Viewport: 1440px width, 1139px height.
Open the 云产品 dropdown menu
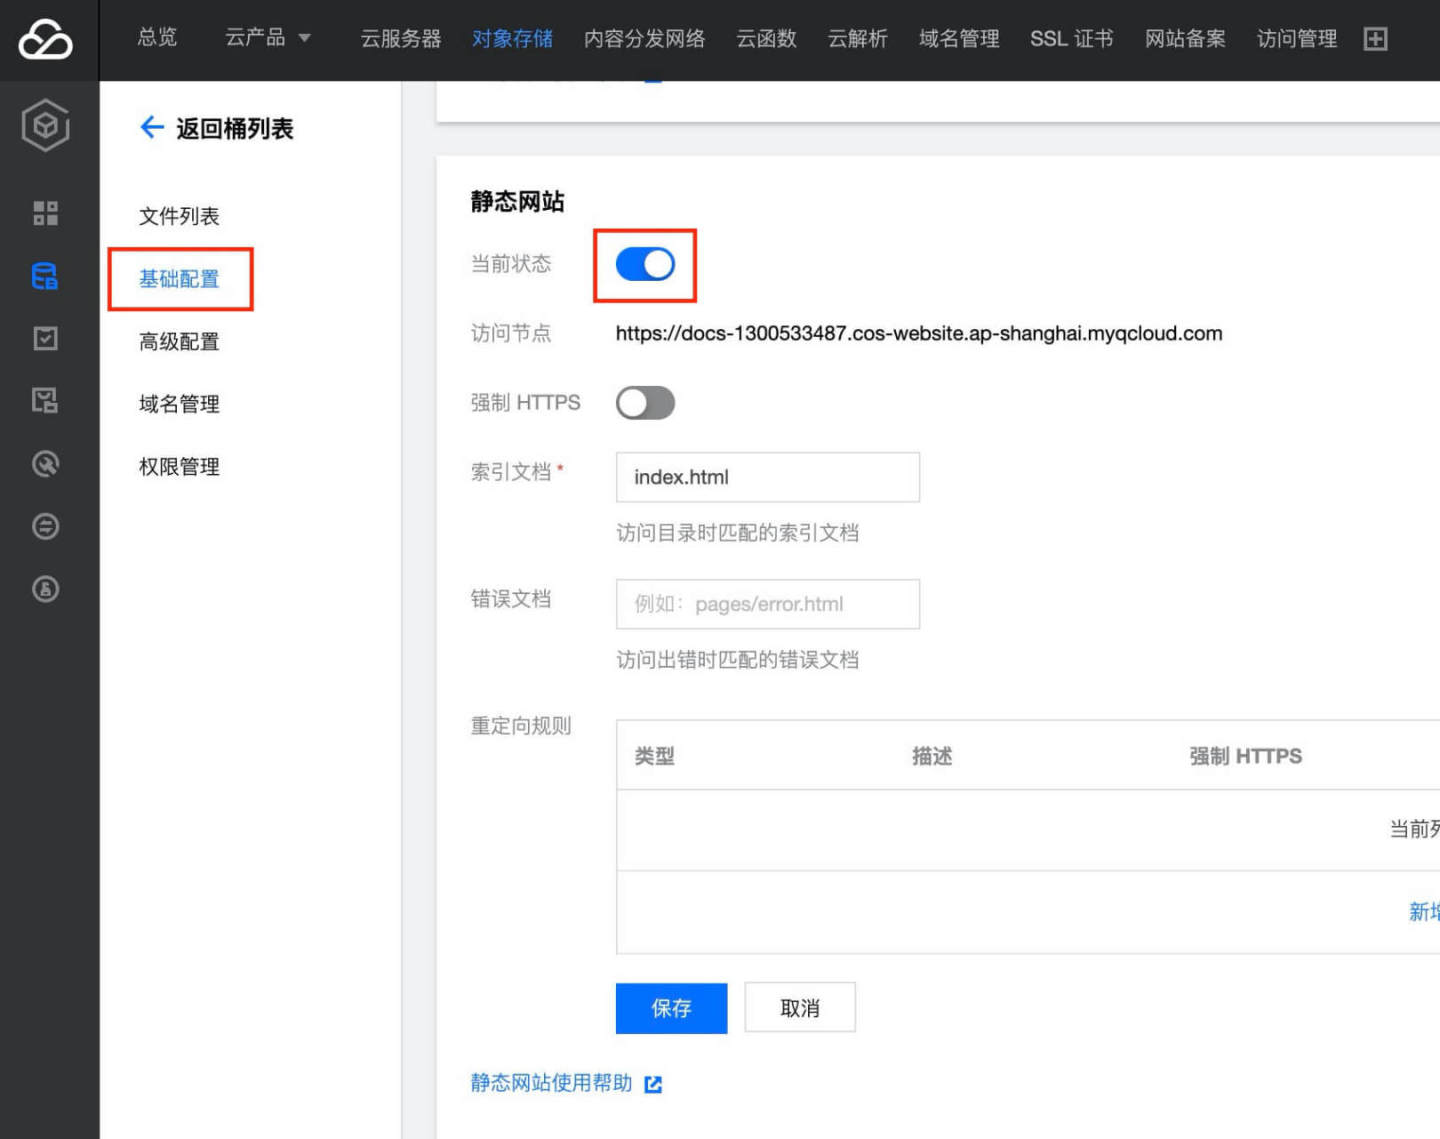pos(267,38)
